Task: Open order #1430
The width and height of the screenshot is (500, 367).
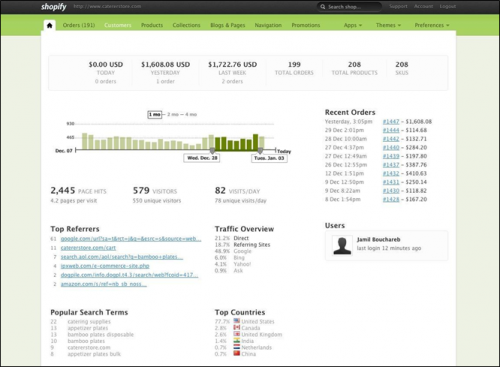Action: (391, 191)
